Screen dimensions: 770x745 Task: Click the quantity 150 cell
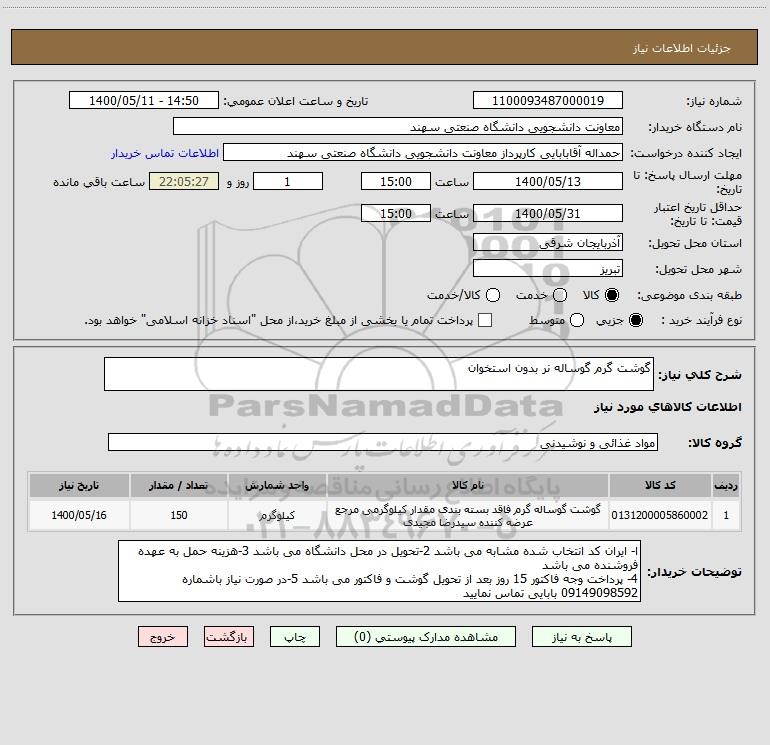click(179, 515)
